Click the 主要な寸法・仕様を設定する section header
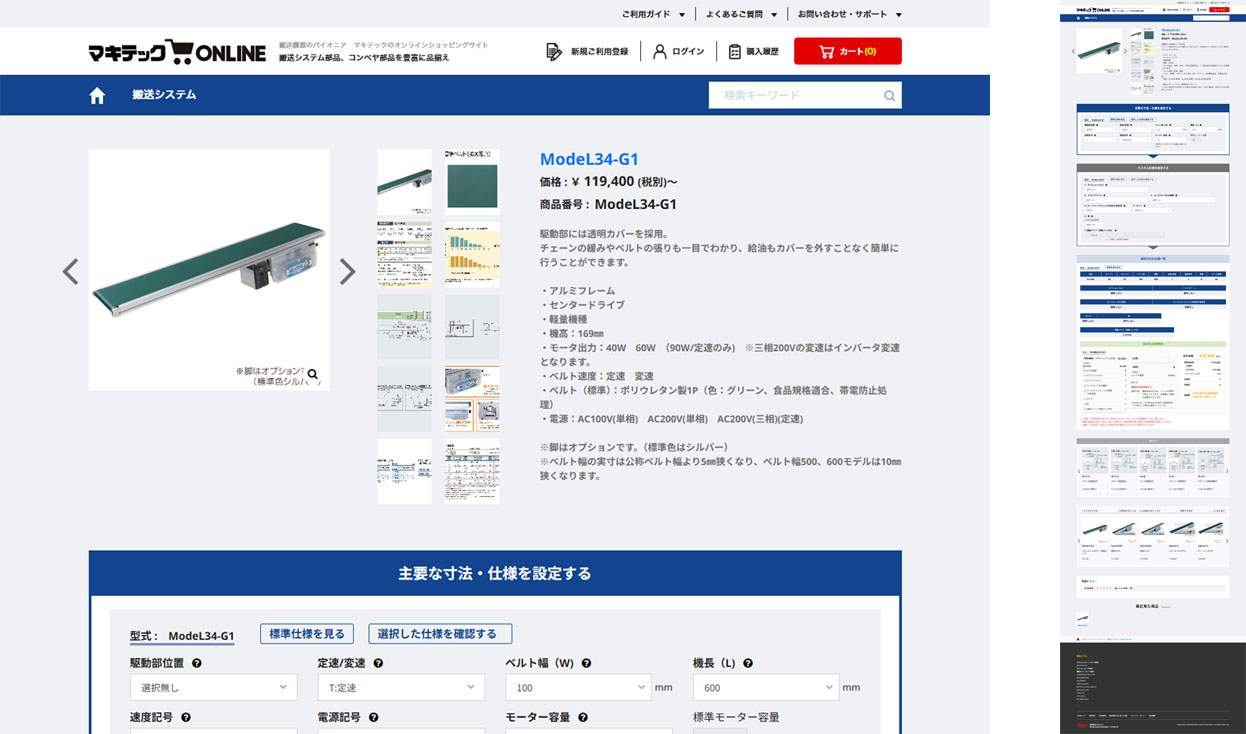Screen dimensions: 1246x734 click(495, 574)
